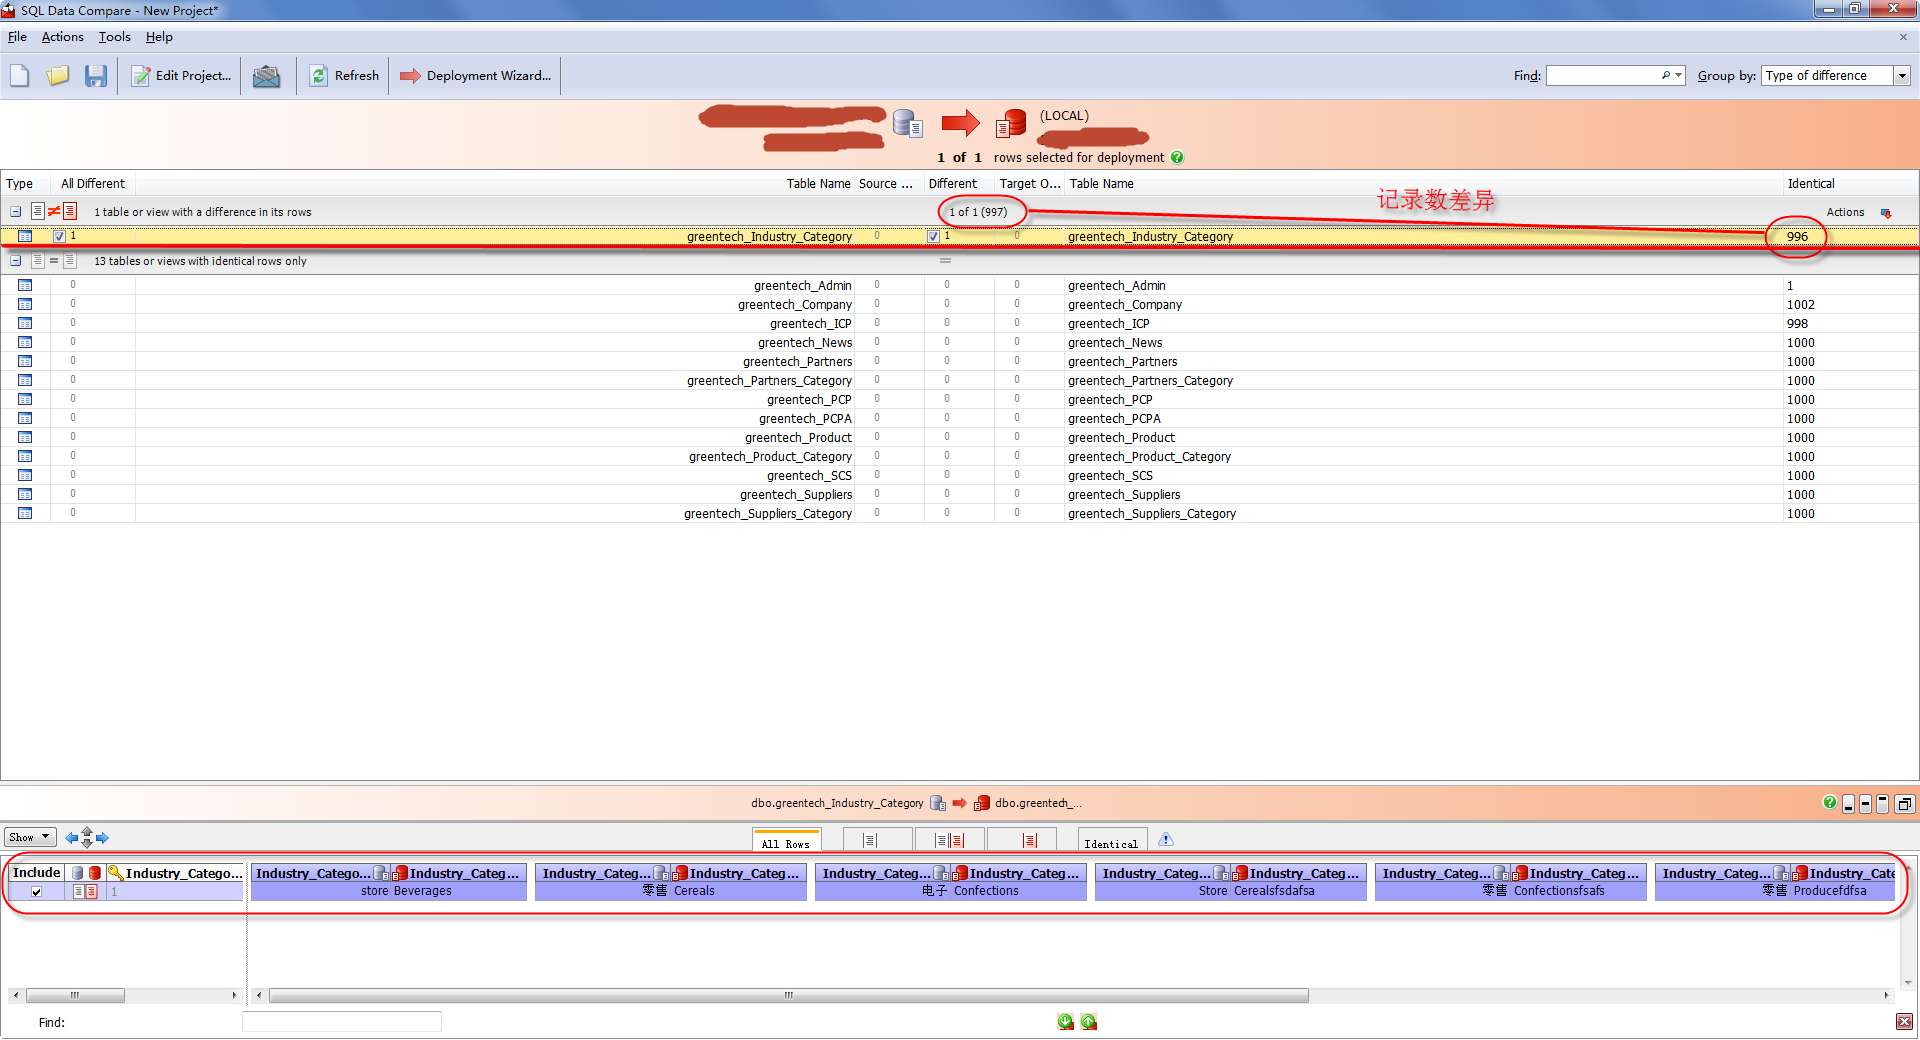Focus the bottom Find input field
Viewport: 1920px width, 1040px height.
[341, 1021]
